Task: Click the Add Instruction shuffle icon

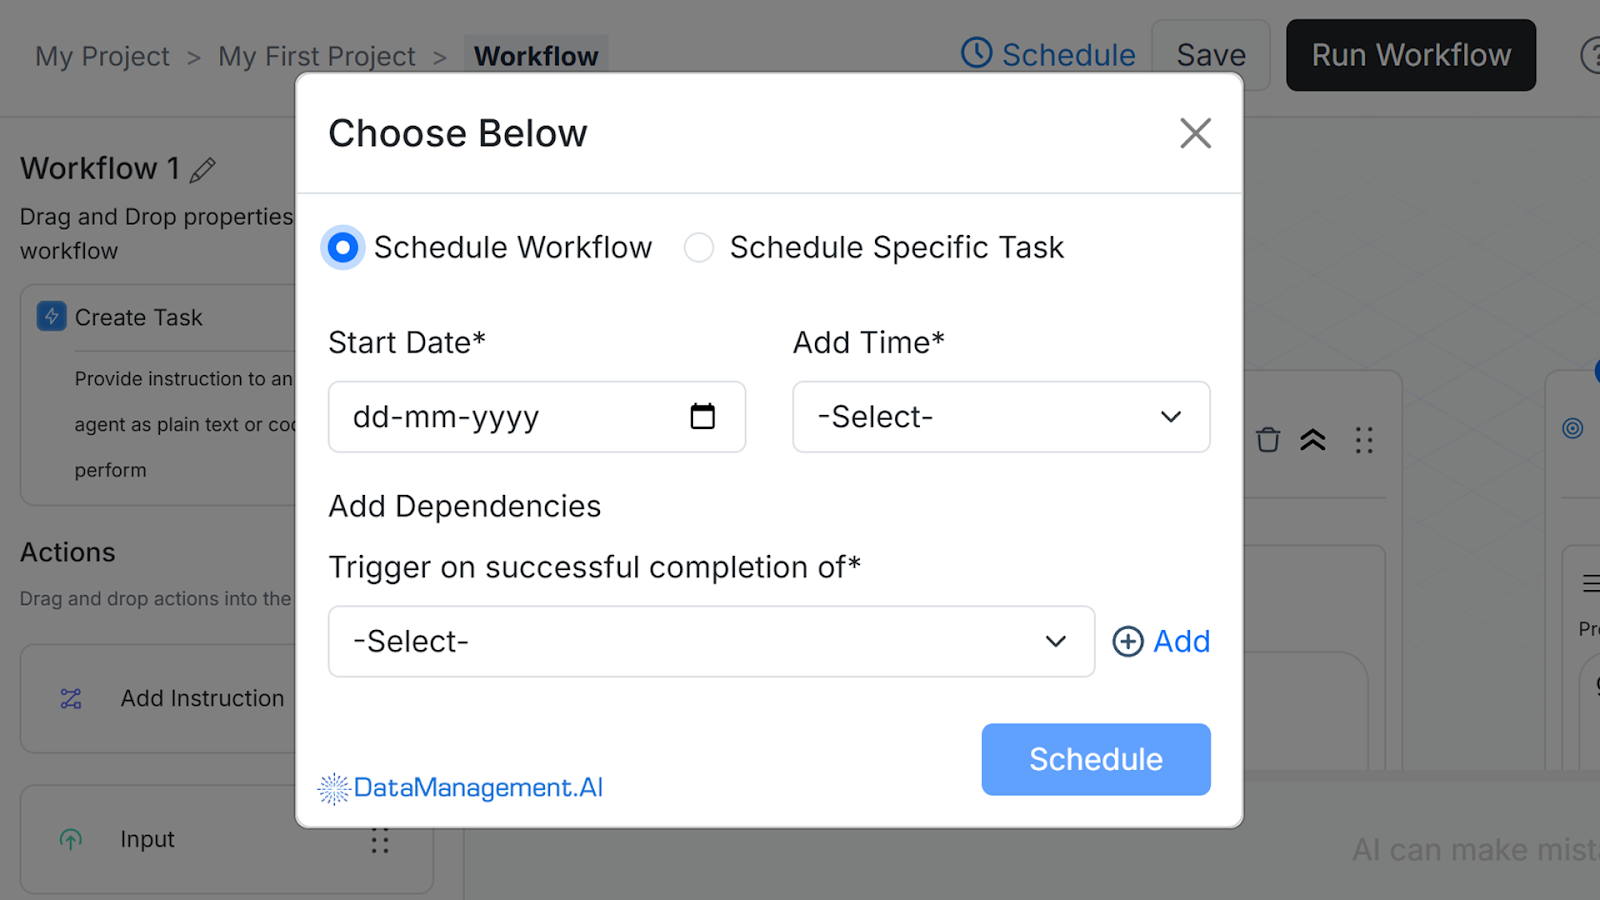Action: click(69, 698)
